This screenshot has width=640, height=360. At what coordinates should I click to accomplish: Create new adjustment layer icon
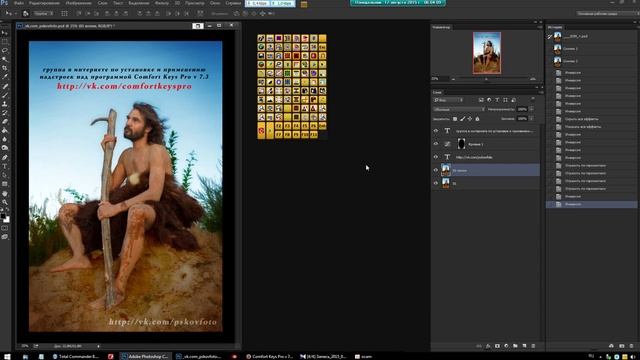(x=506, y=346)
